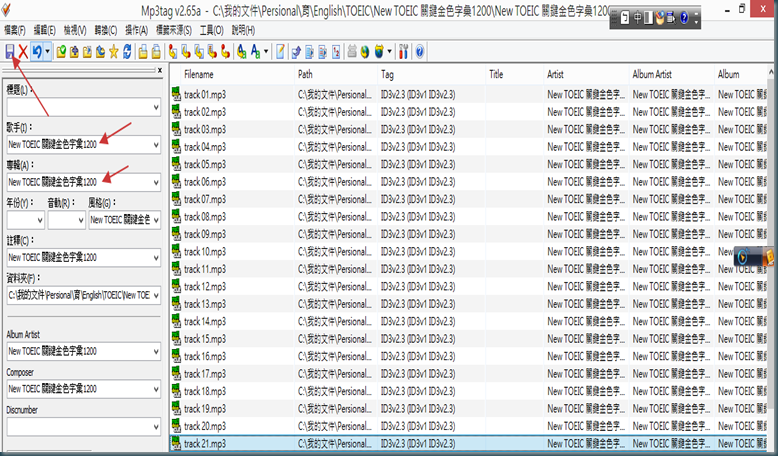The height and width of the screenshot is (456, 778).
Task: Open the 標籤來源(S) menu
Action: pos(174,30)
